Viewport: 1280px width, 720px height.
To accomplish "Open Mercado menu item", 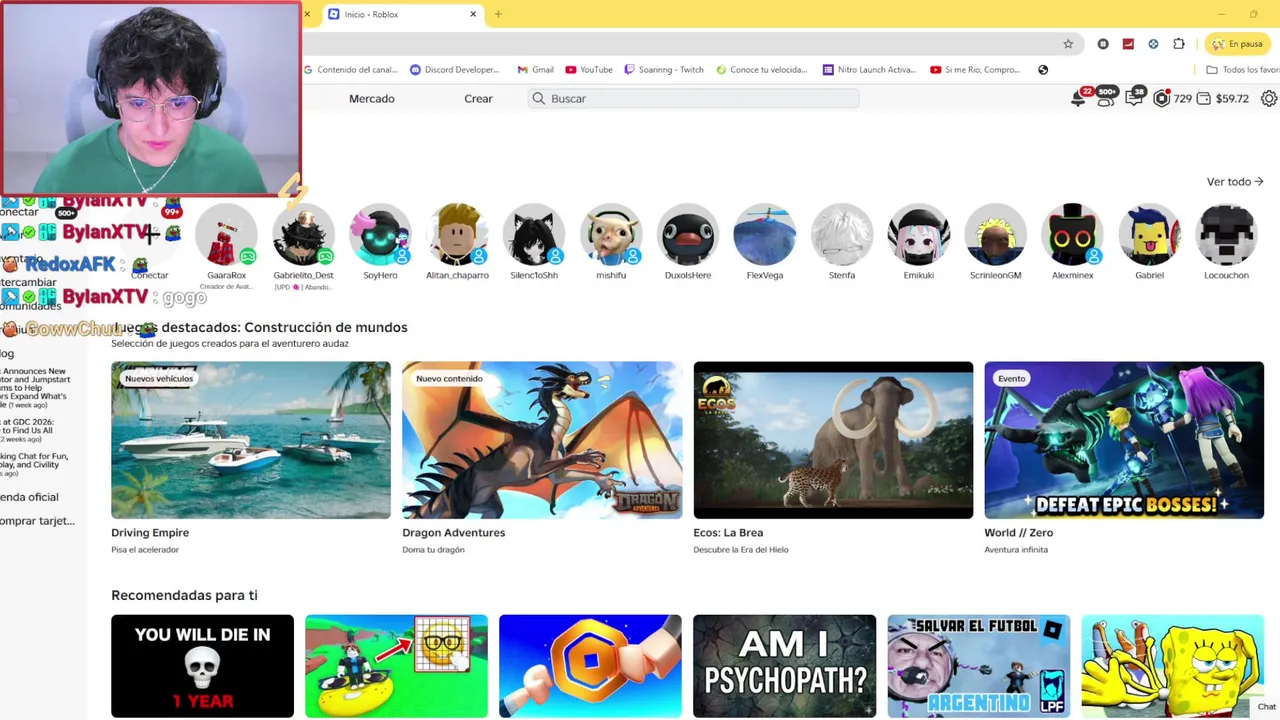I will [372, 99].
